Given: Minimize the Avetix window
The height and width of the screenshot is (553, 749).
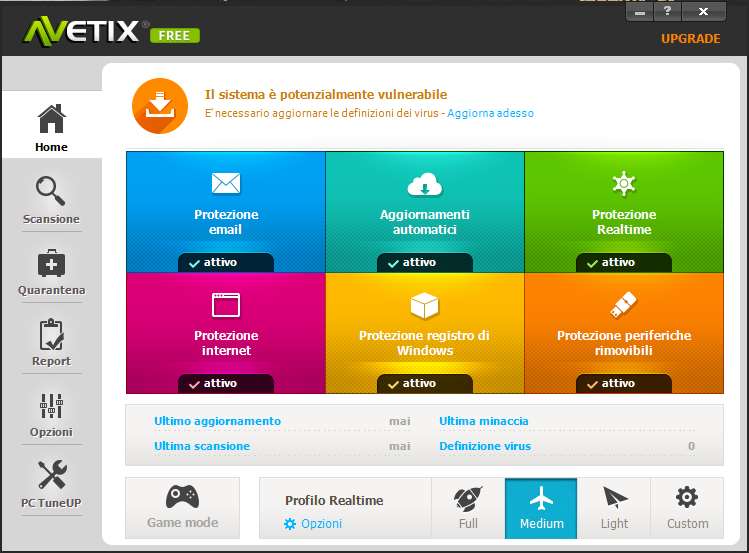Looking at the screenshot, I should pos(640,12).
